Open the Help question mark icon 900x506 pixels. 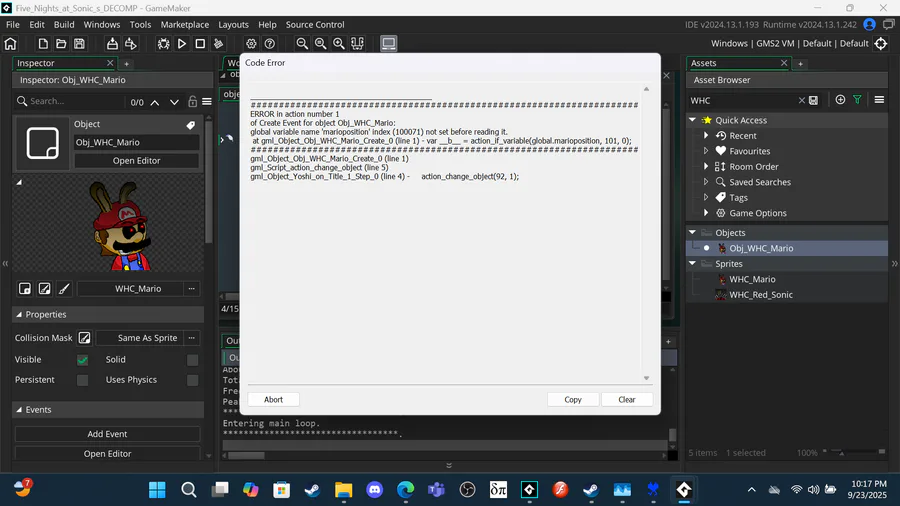click(270, 44)
